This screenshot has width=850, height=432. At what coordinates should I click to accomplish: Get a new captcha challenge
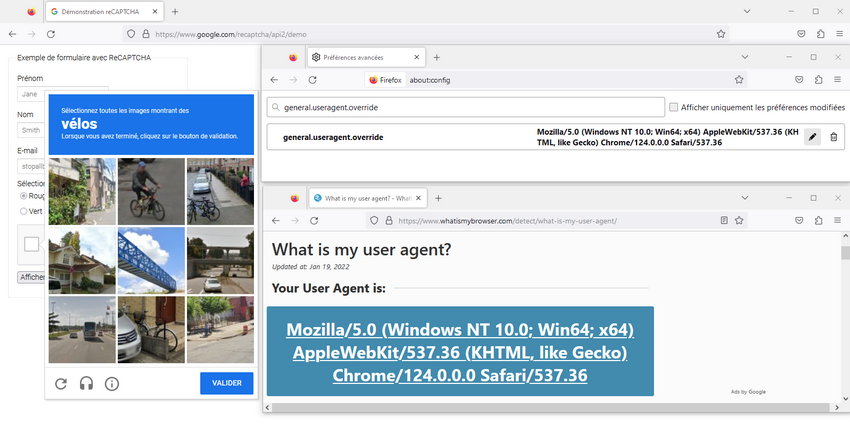[x=61, y=384]
